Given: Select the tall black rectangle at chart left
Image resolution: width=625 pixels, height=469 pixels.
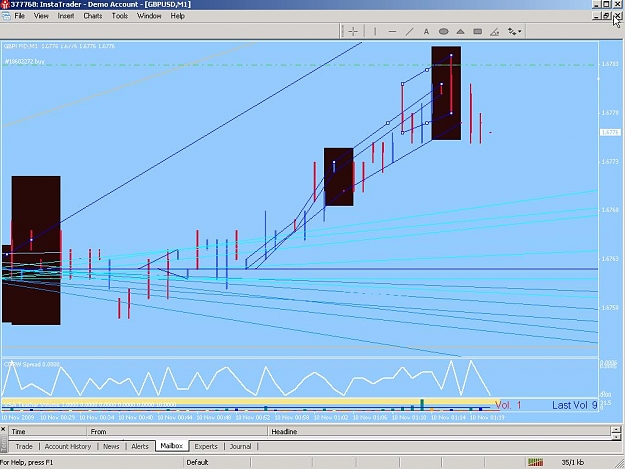Looking at the screenshot, I should (x=36, y=250).
